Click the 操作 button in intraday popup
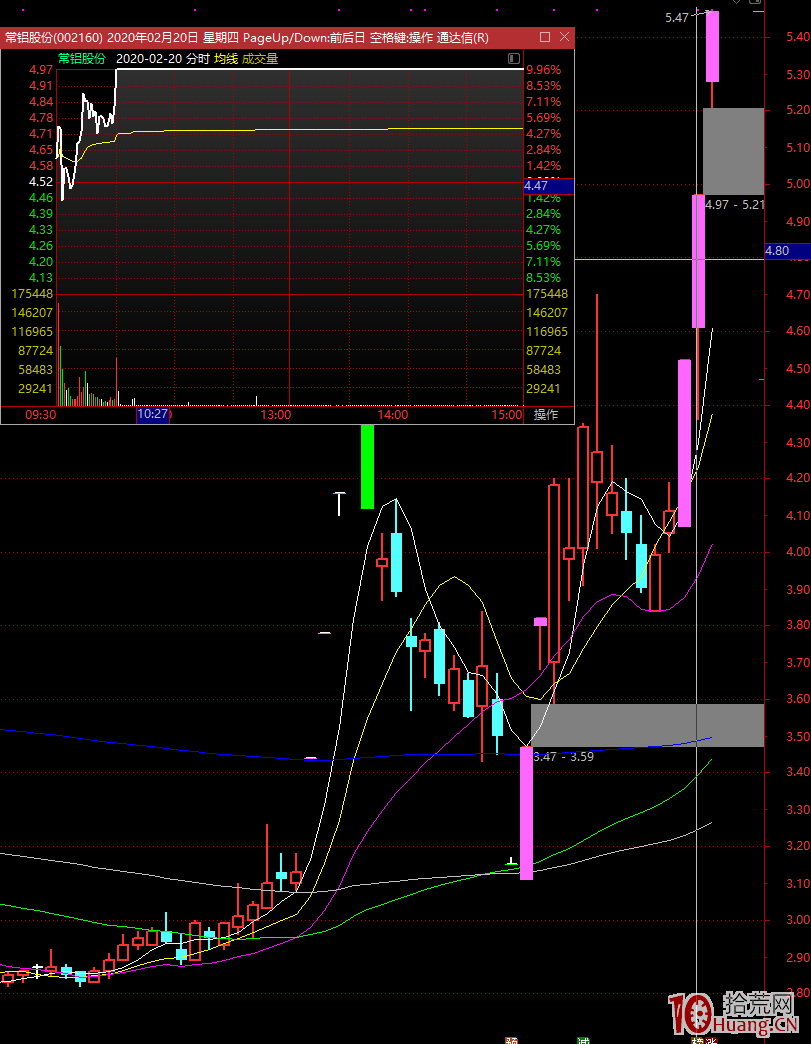Viewport: 811px width, 1044px height. [547, 415]
